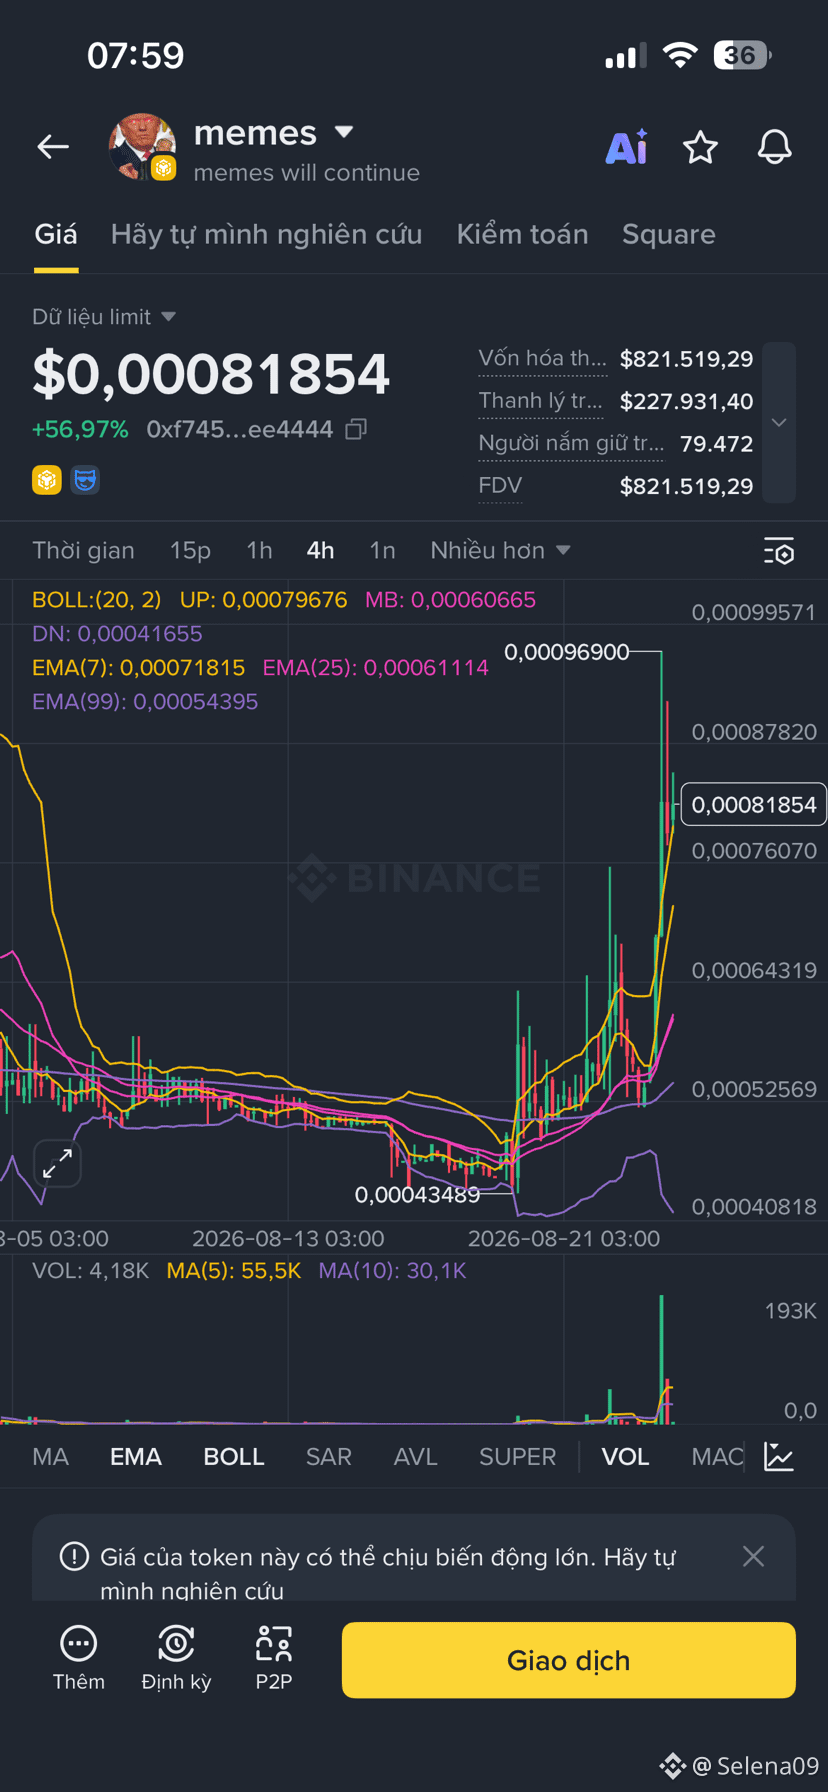
Task: Tap the Vốn hóa th... market cap label
Action: coord(542,358)
